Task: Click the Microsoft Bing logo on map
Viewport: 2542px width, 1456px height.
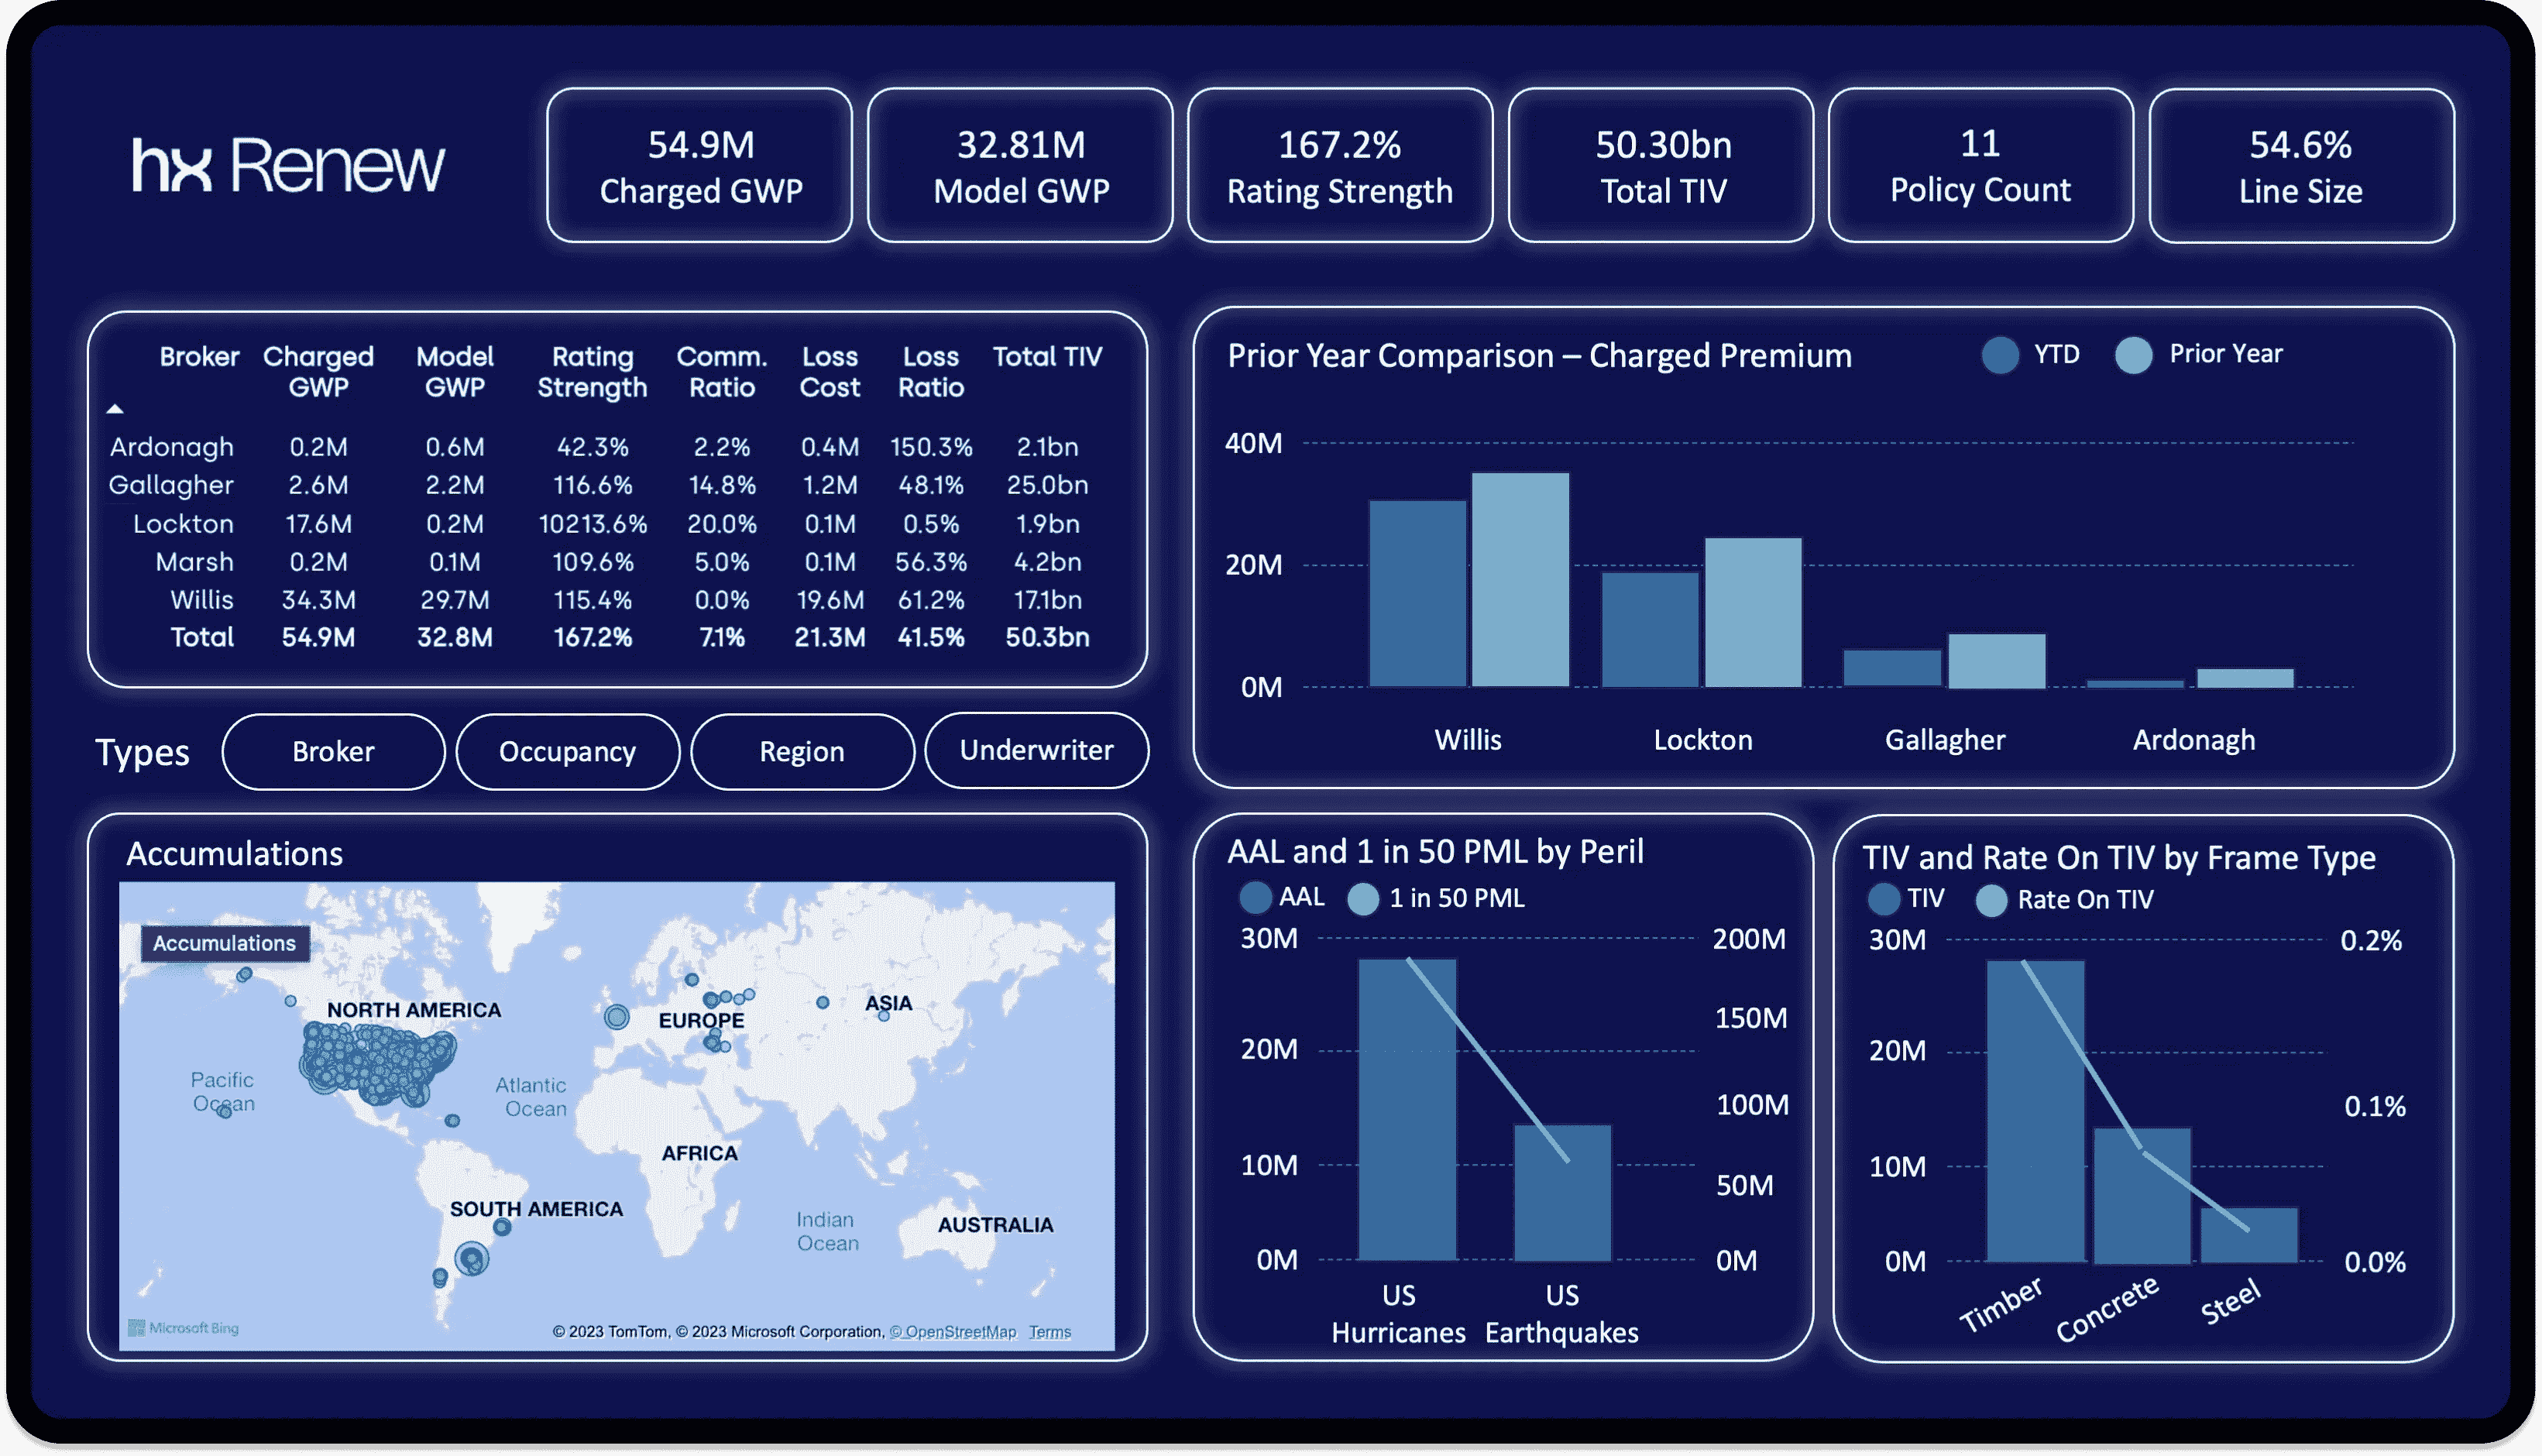Action: 184,1328
